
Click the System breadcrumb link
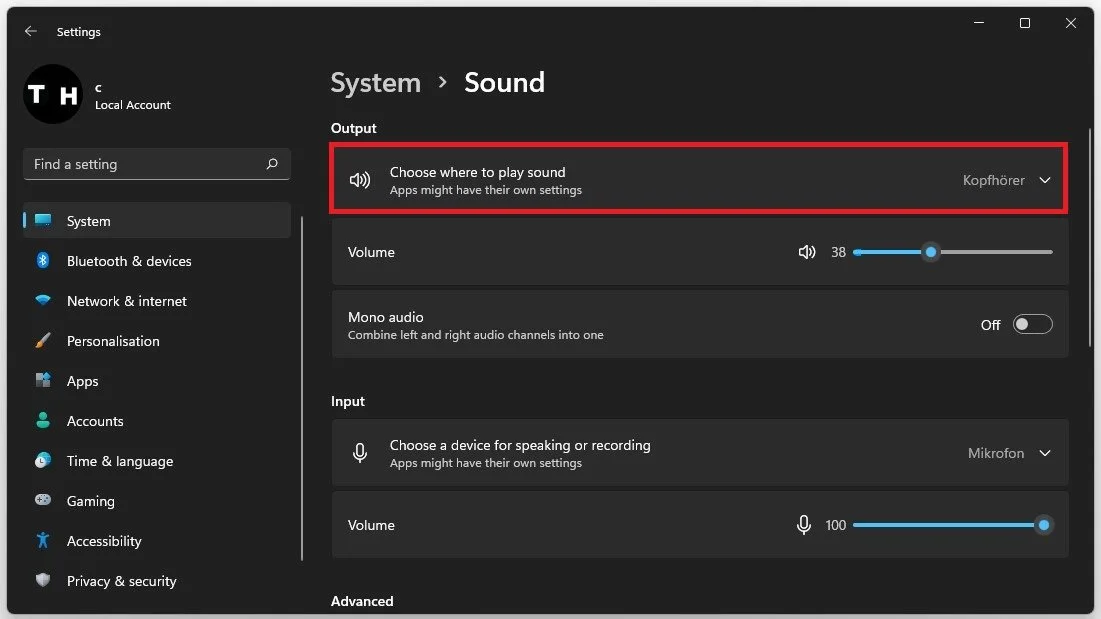375,82
